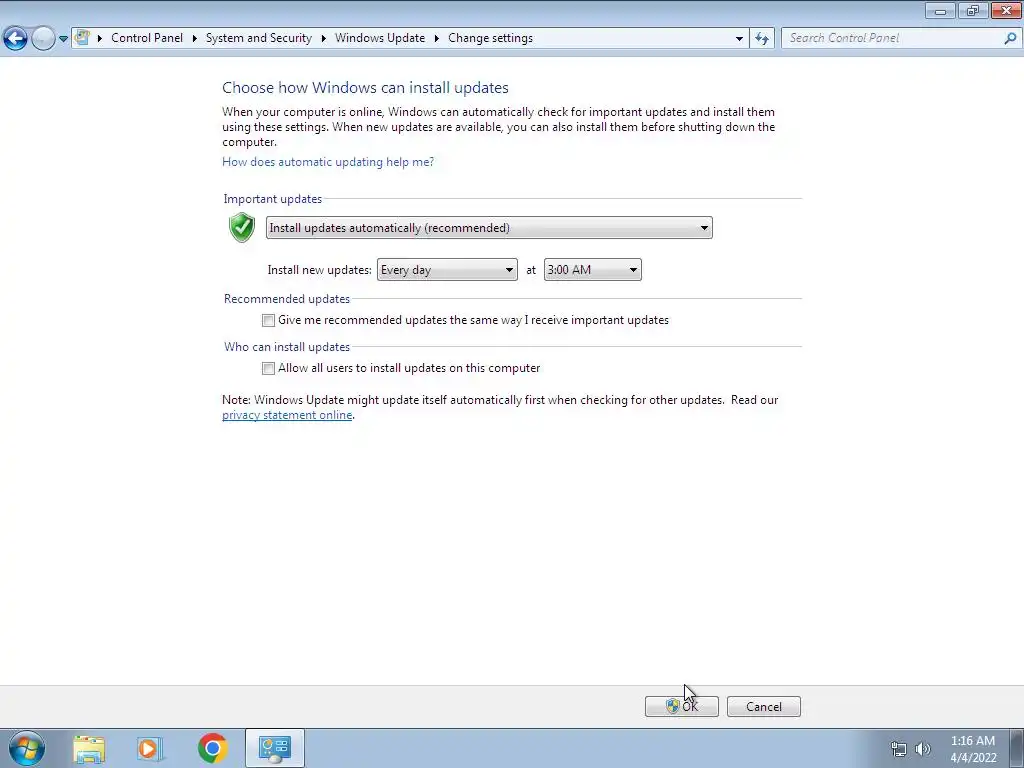Check Allow all users to install updates
The image size is (1024, 768).
(268, 368)
